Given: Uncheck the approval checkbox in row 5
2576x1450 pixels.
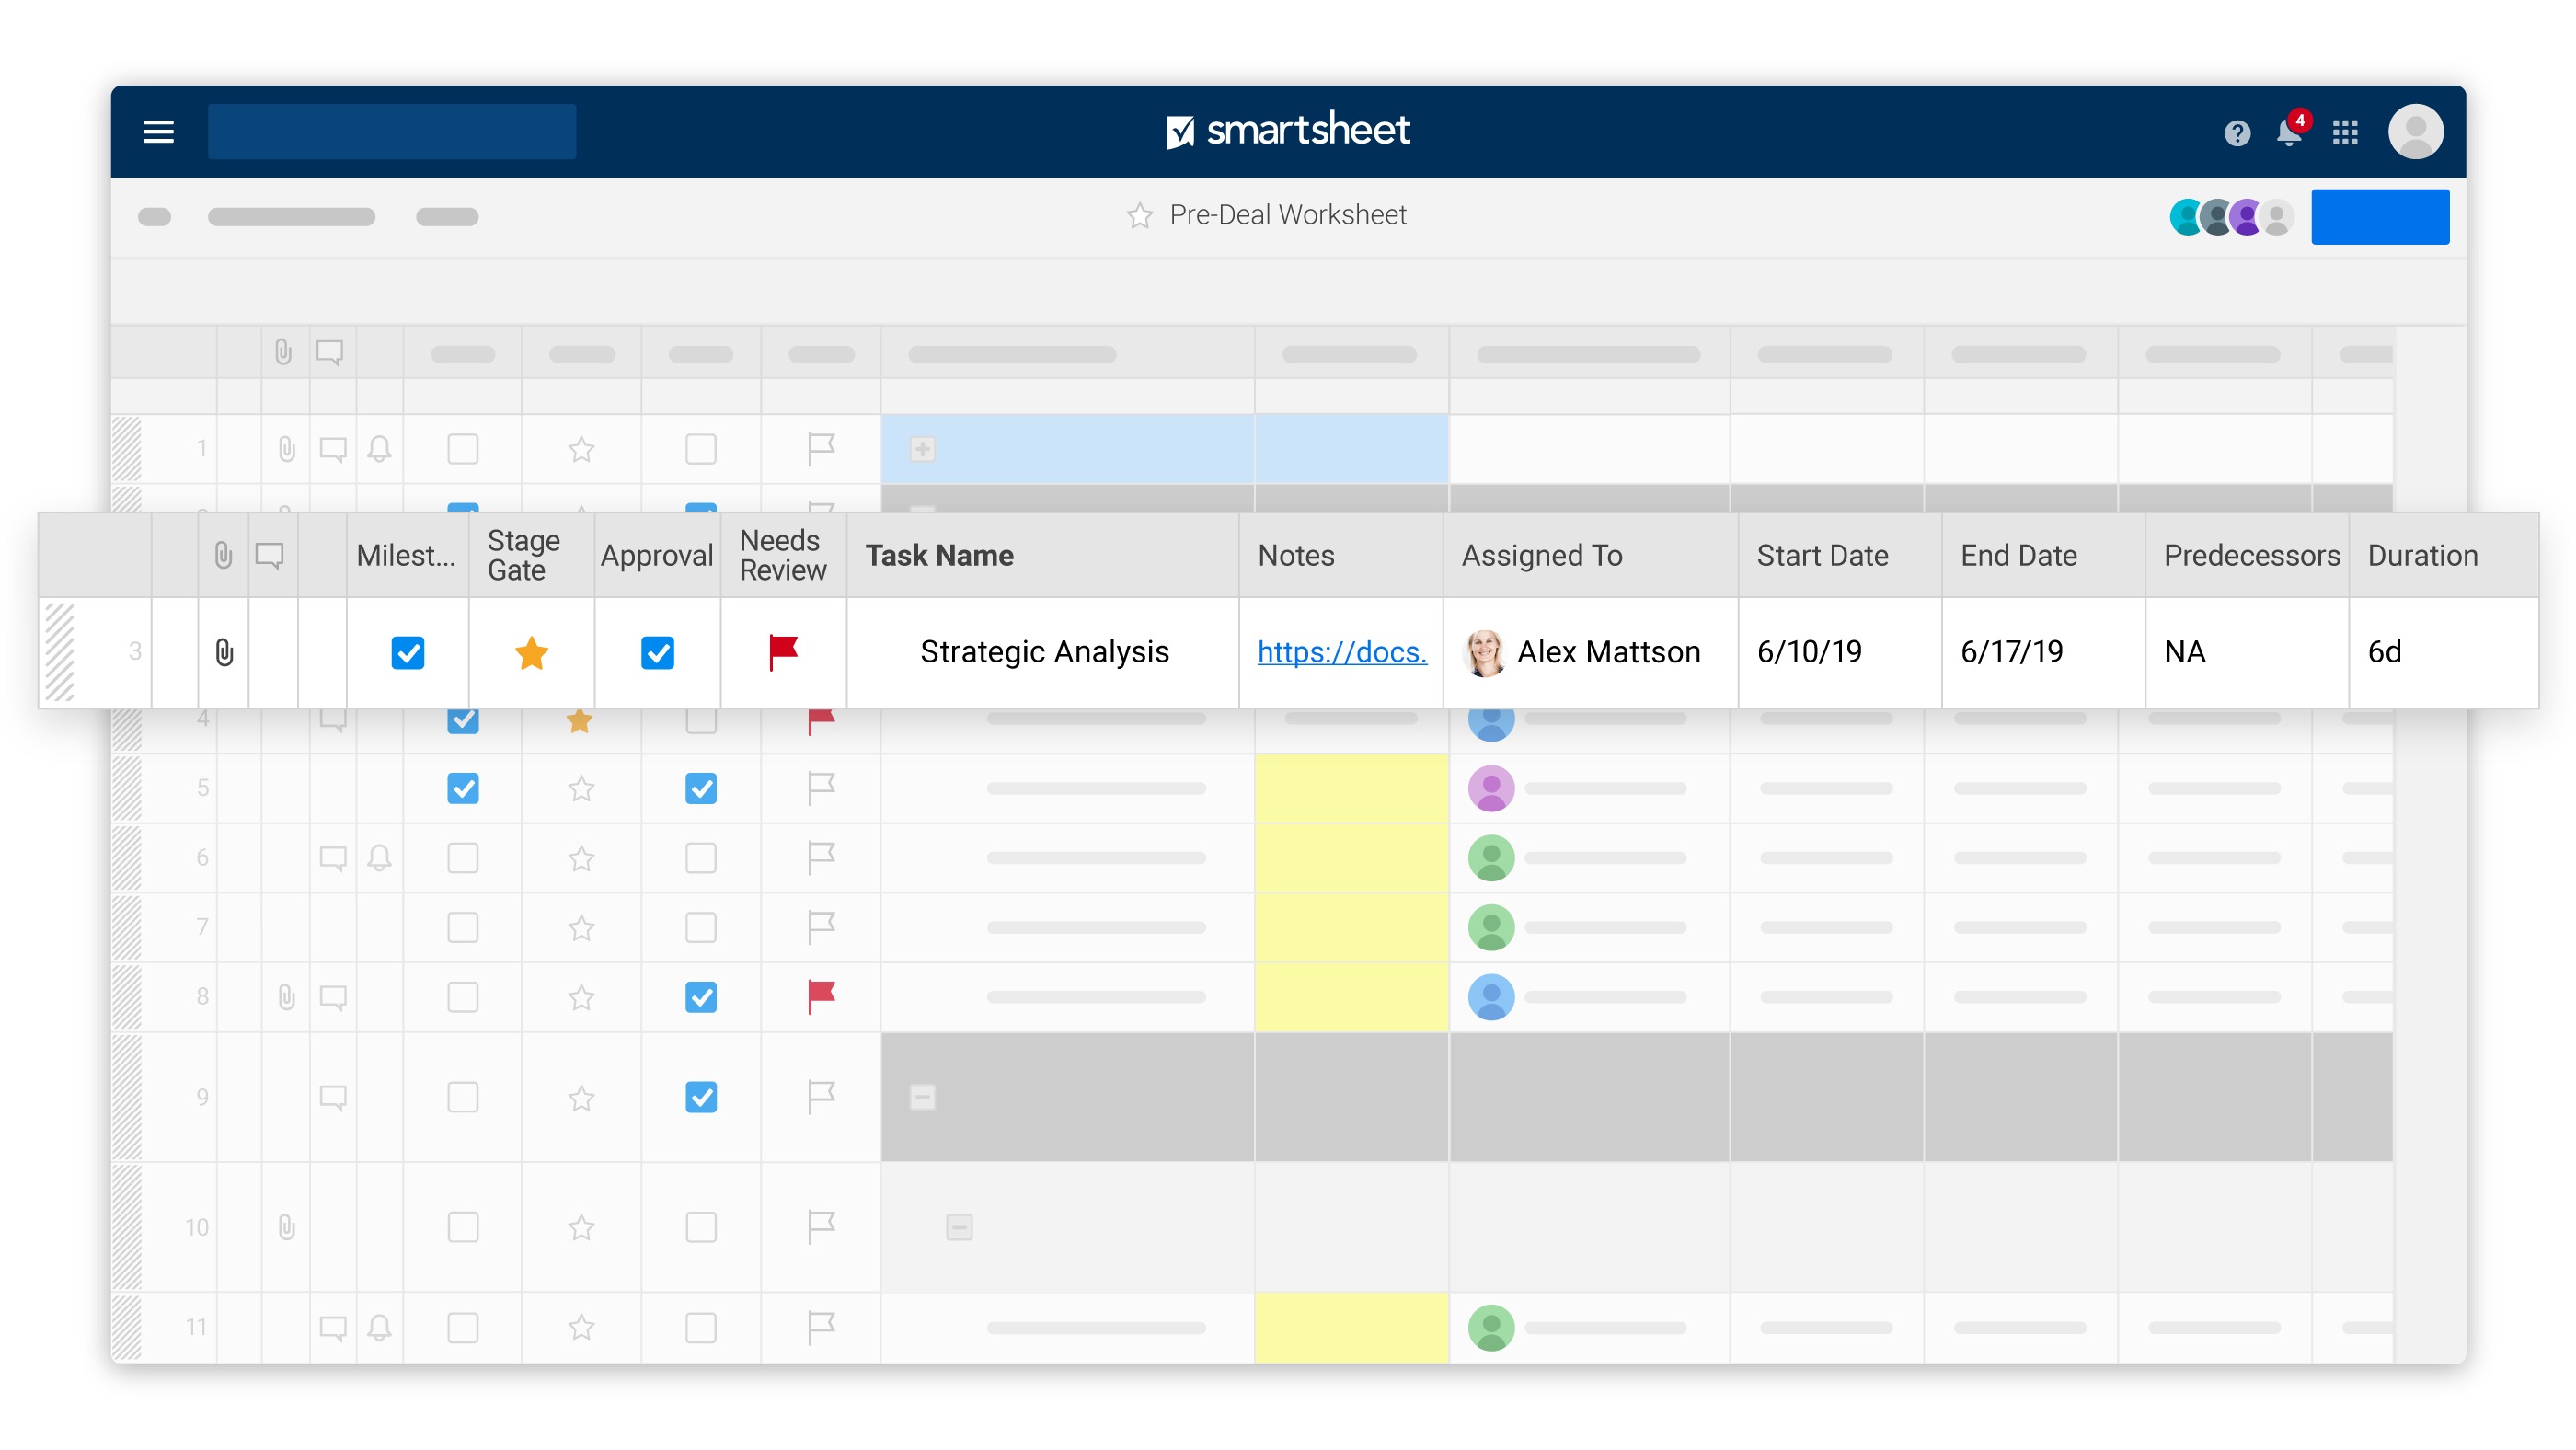Looking at the screenshot, I should tap(700, 789).
